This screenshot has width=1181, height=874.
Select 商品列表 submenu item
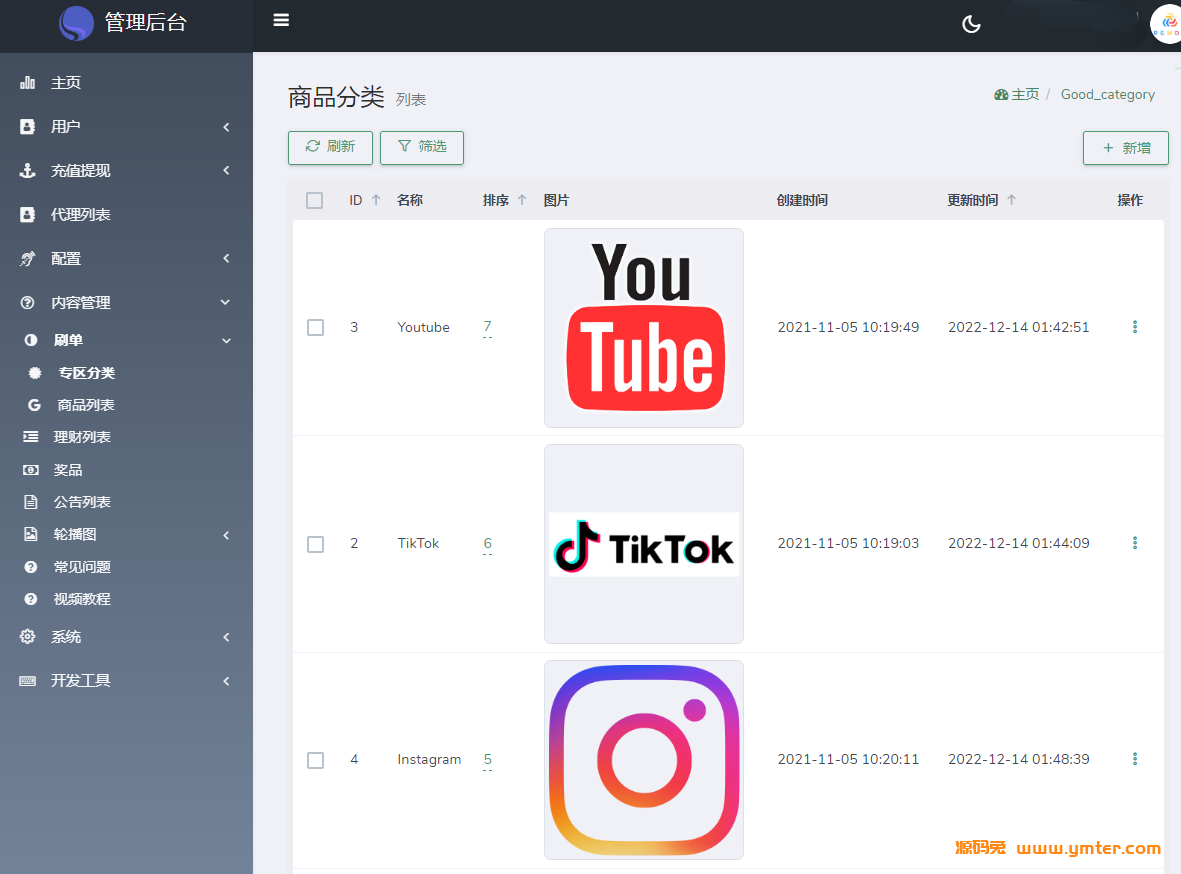coord(86,405)
